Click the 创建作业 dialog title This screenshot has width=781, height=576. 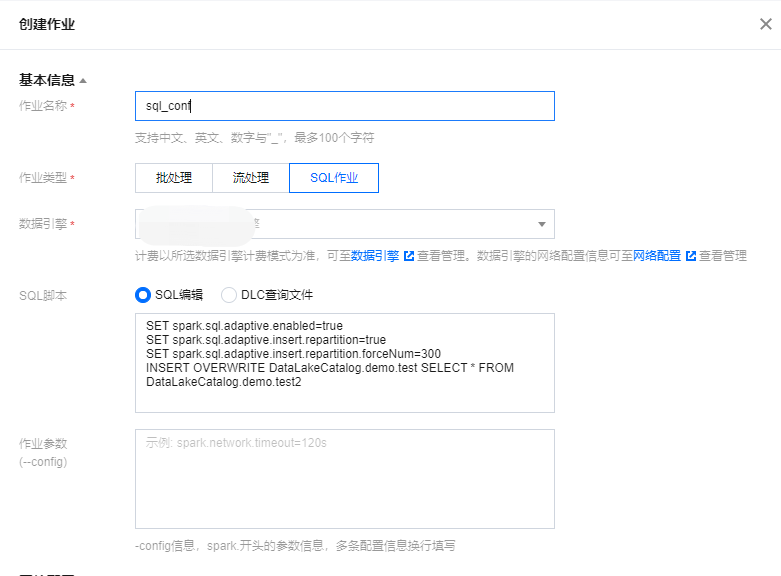47,24
